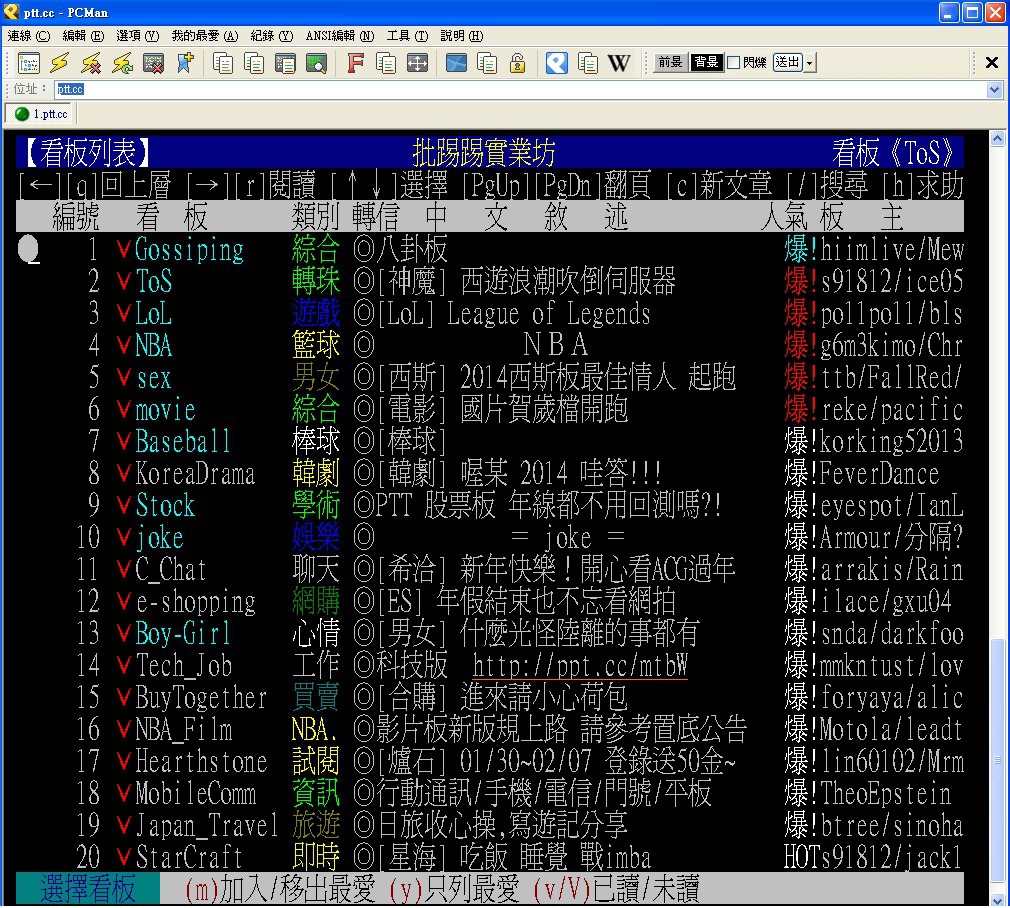The width and height of the screenshot is (1010, 908).
Task: Click the yellow lightning connect icon
Action: click(x=60, y=63)
